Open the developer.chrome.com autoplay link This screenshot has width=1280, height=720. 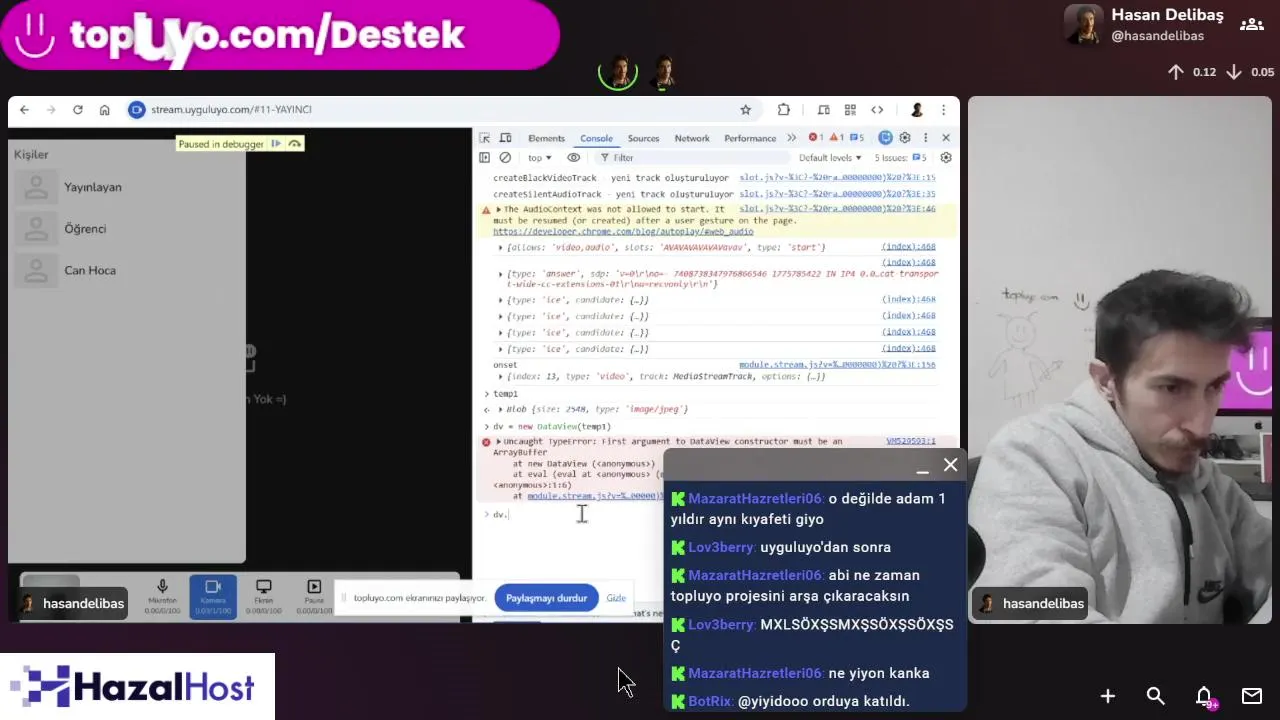point(623,231)
